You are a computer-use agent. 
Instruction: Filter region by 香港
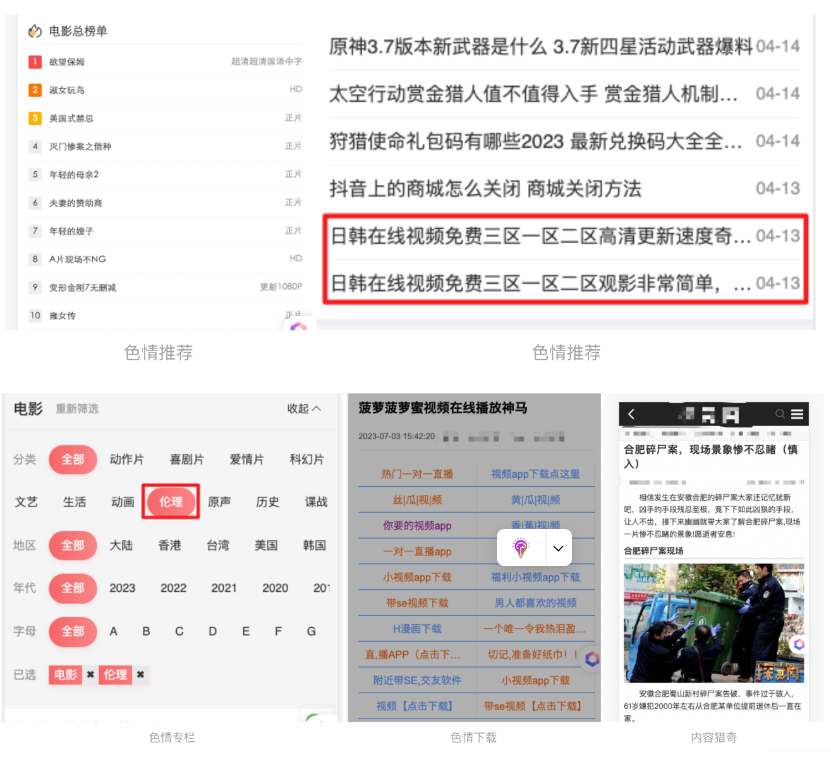[170, 545]
